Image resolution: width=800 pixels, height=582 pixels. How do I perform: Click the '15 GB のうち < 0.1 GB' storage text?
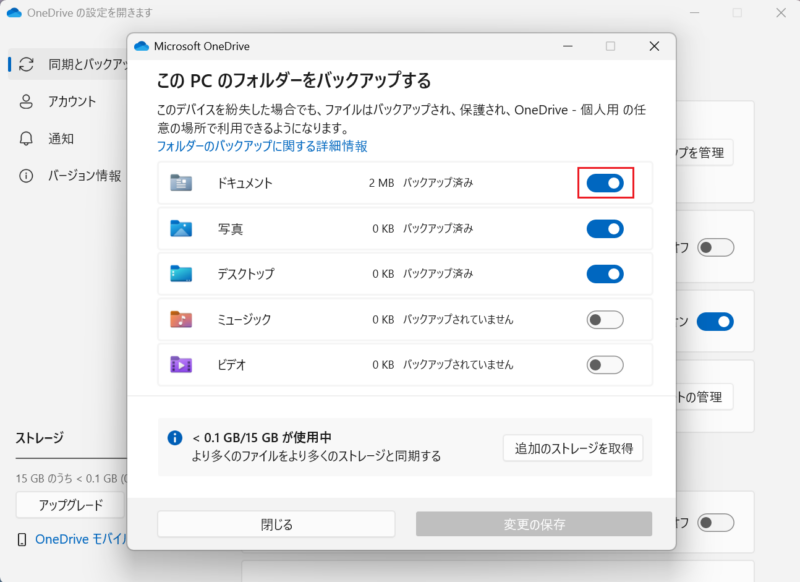pyautogui.click(x=67, y=478)
